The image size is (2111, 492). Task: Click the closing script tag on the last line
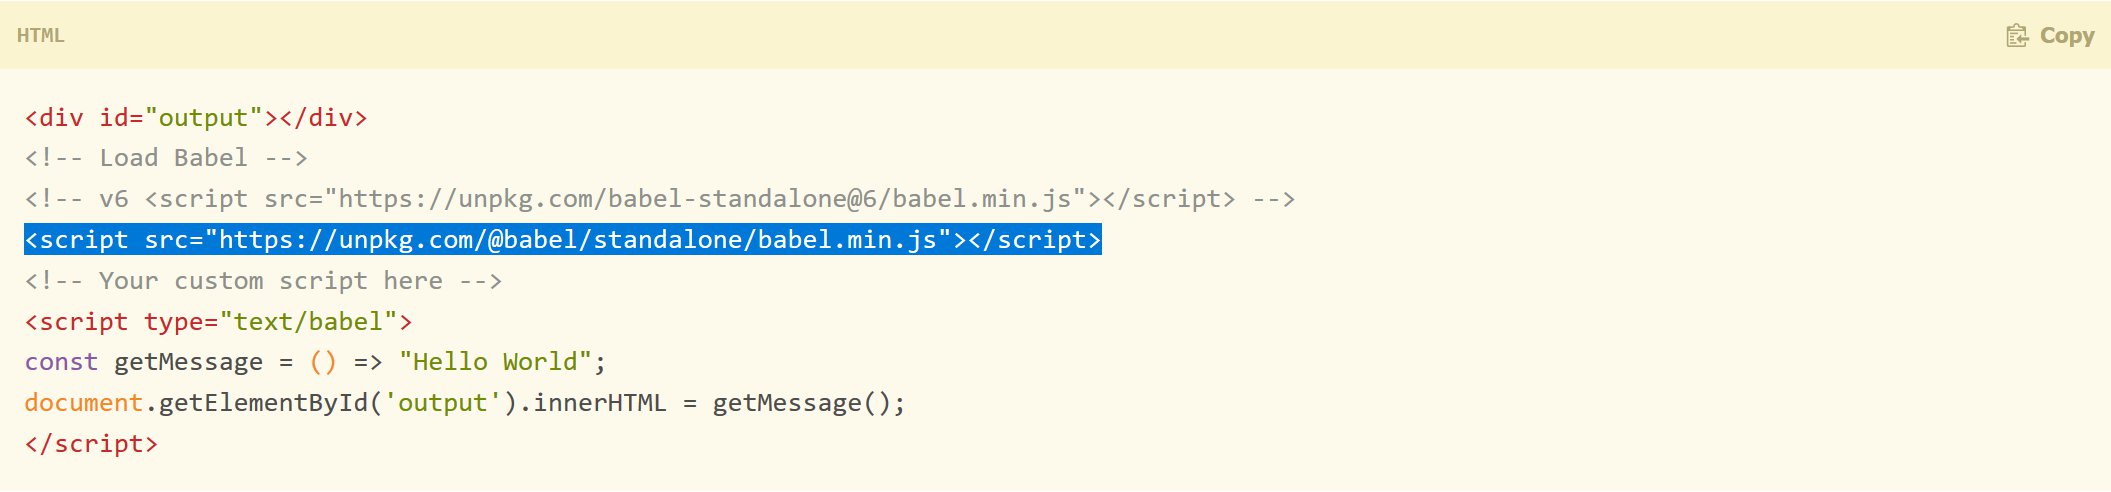(91, 444)
